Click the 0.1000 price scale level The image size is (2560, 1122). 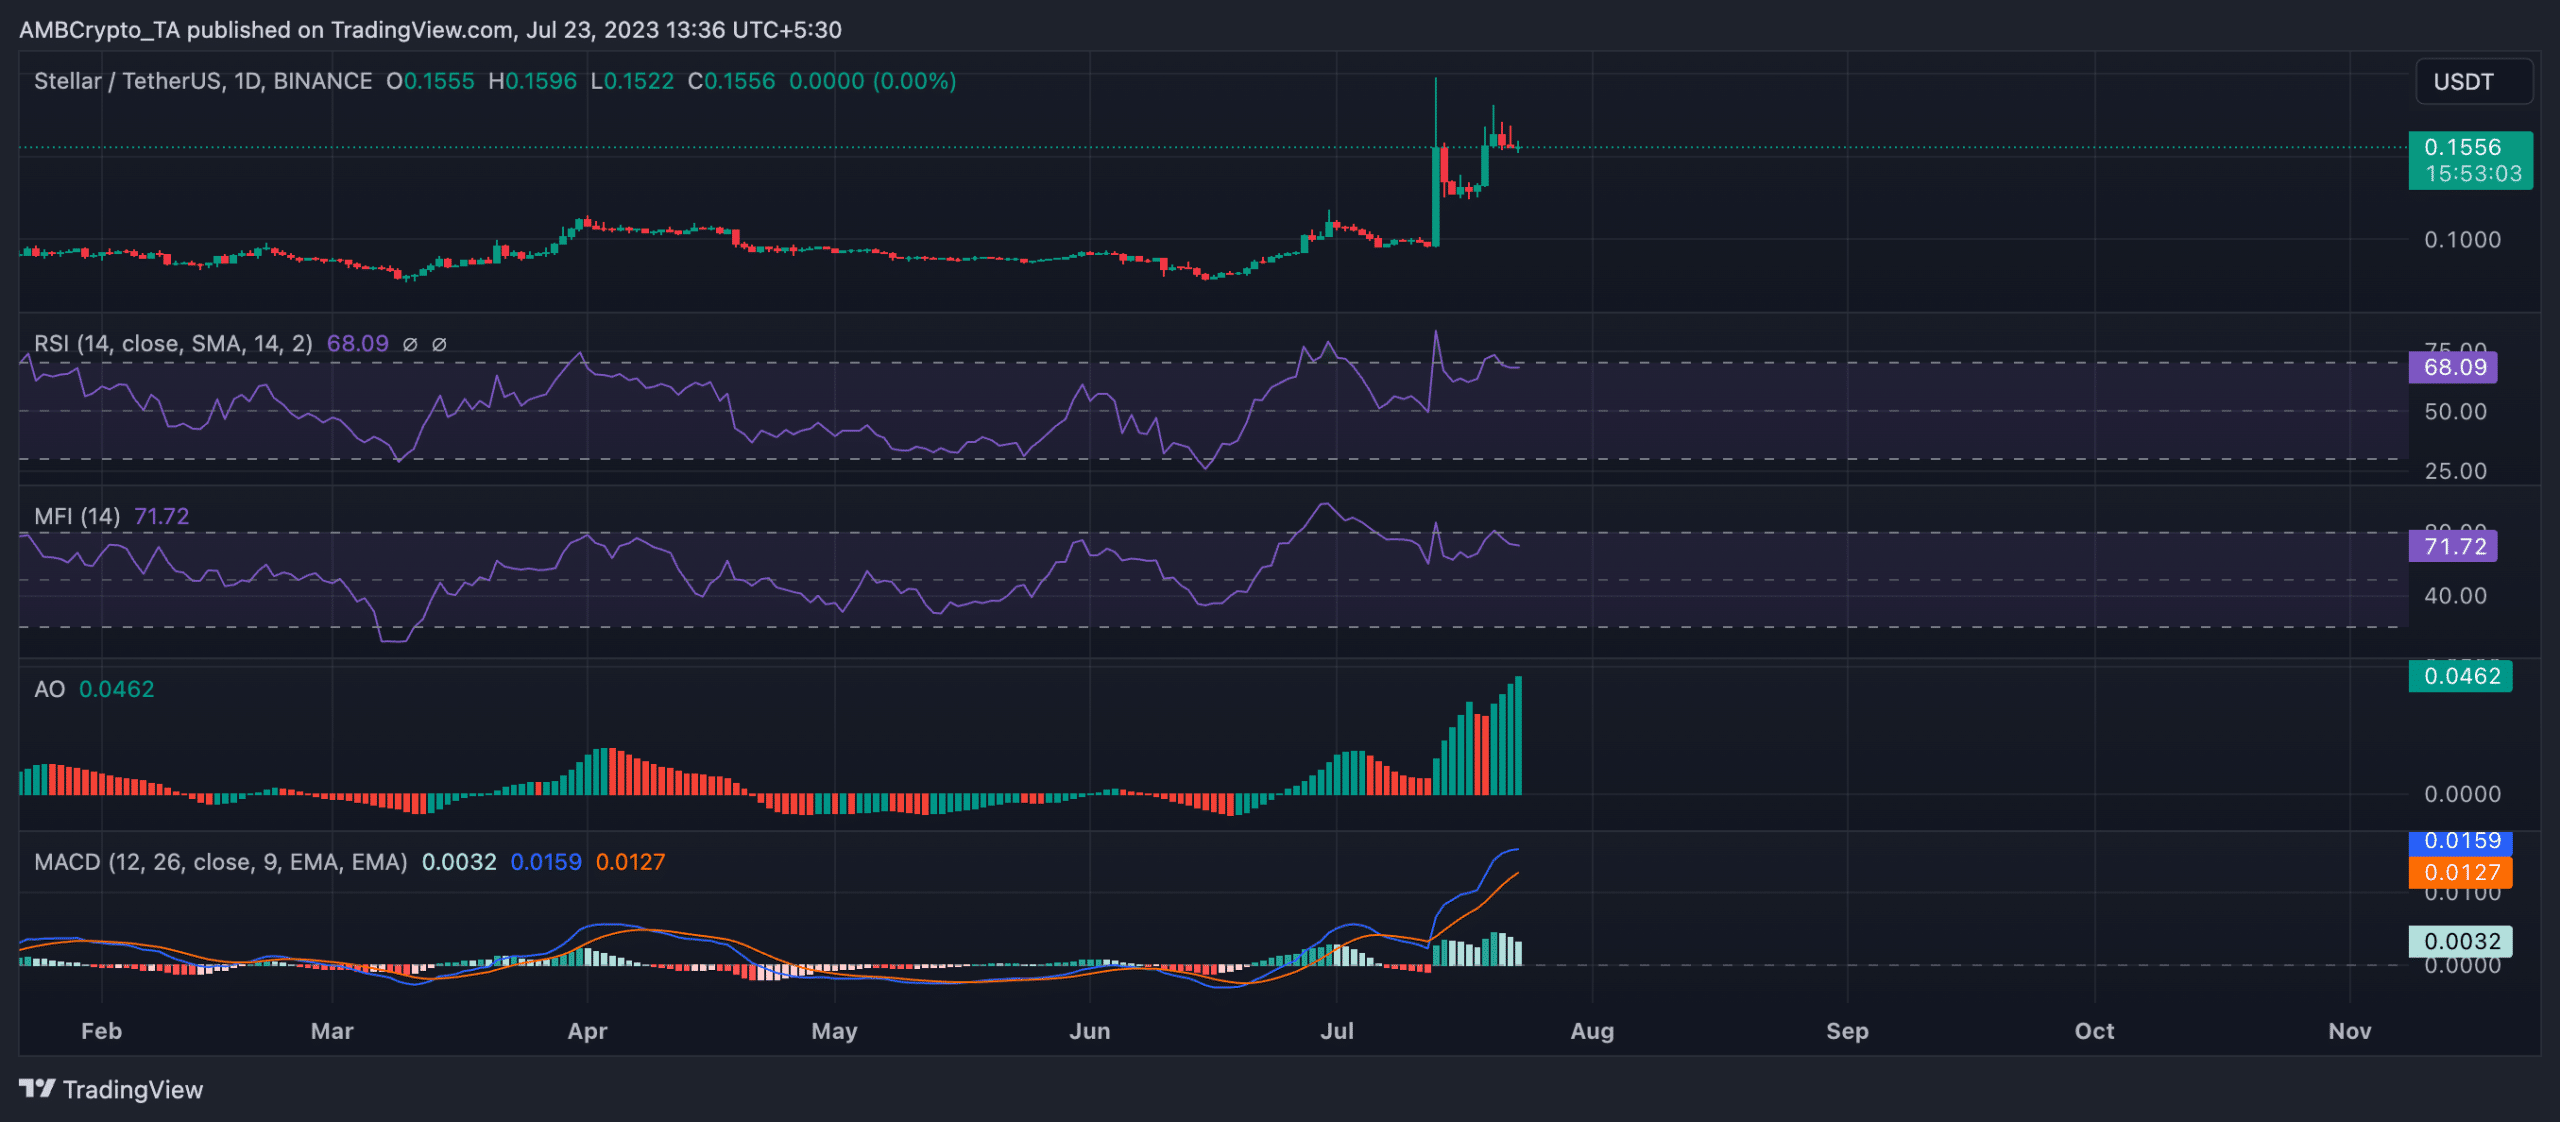2462,240
